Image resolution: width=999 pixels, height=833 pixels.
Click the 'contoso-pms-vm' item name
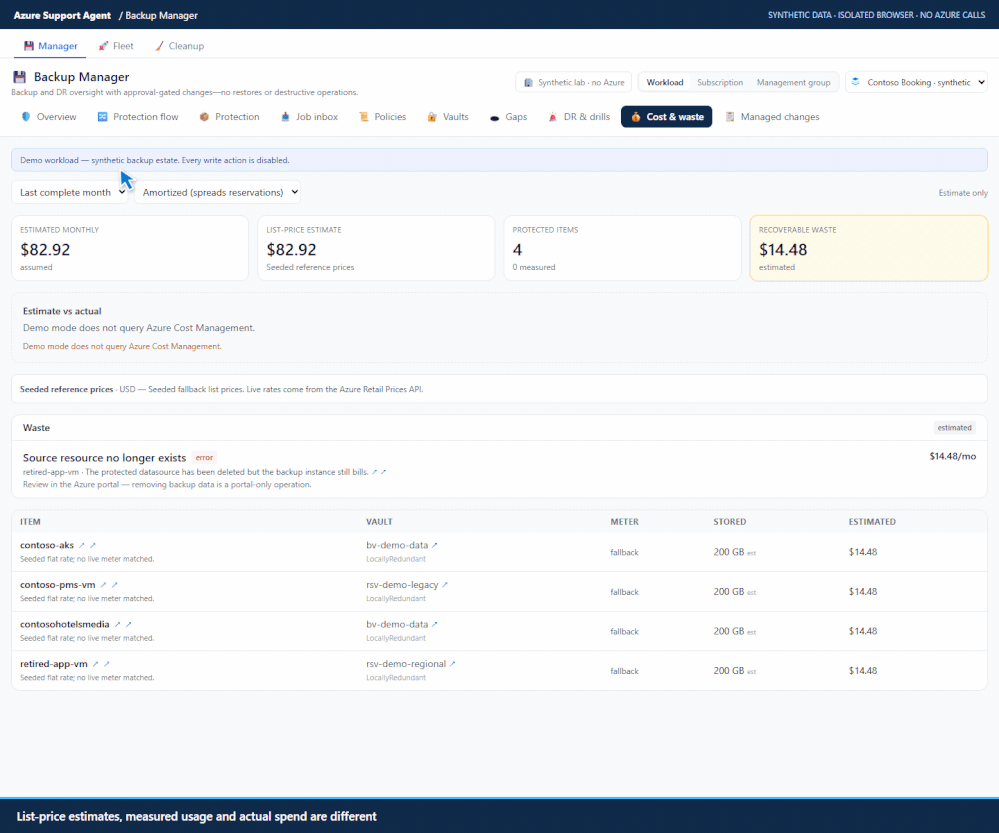[x=57, y=584]
